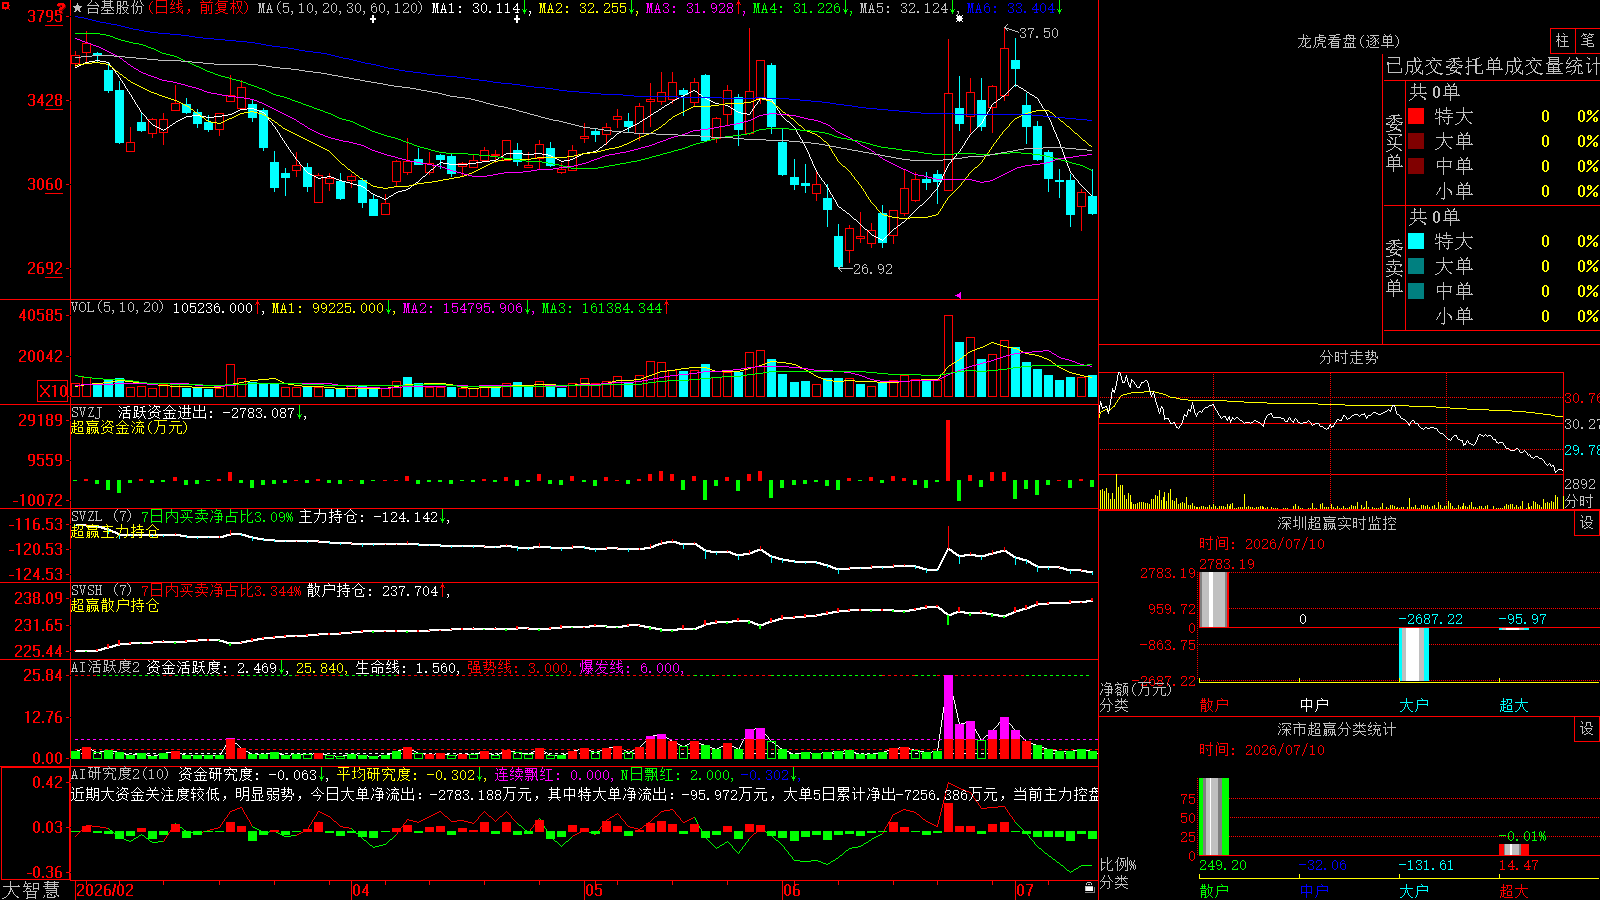Click the 2026/02 date label on the axis
Screen dimensions: 1600x900
pyautogui.click(x=105, y=890)
